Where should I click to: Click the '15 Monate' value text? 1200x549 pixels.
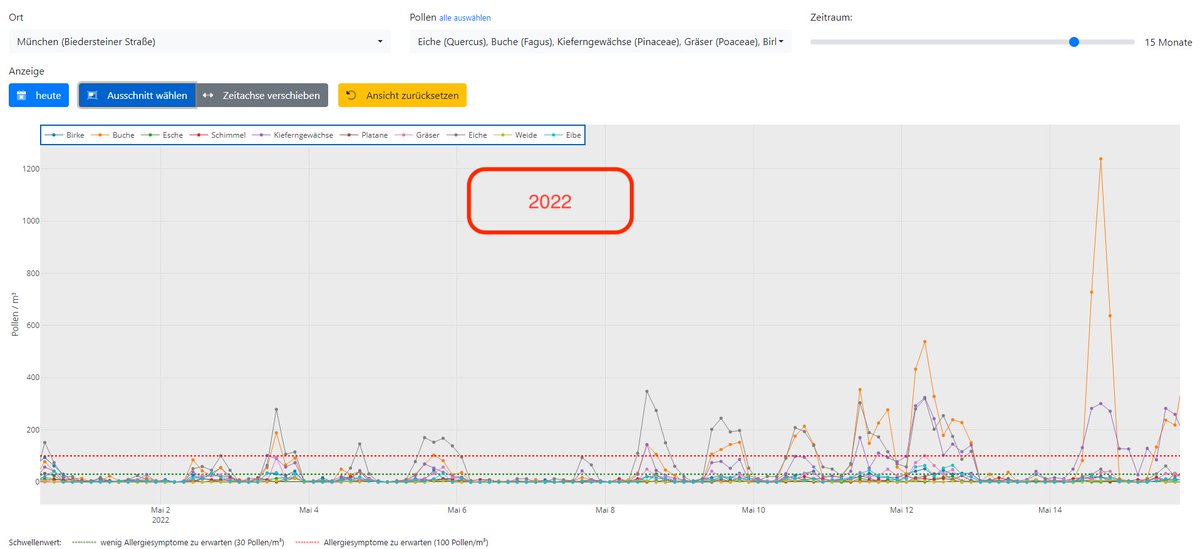[x=1168, y=43]
